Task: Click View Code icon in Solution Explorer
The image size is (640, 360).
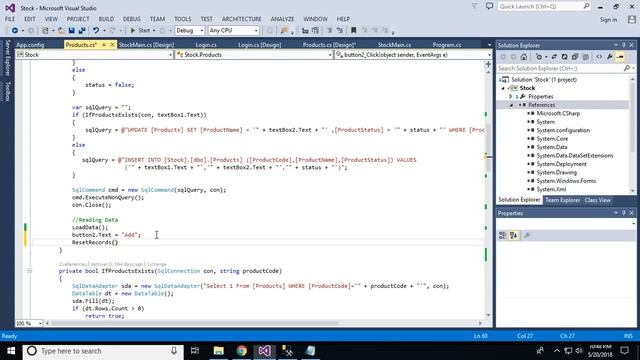Action: [599, 57]
